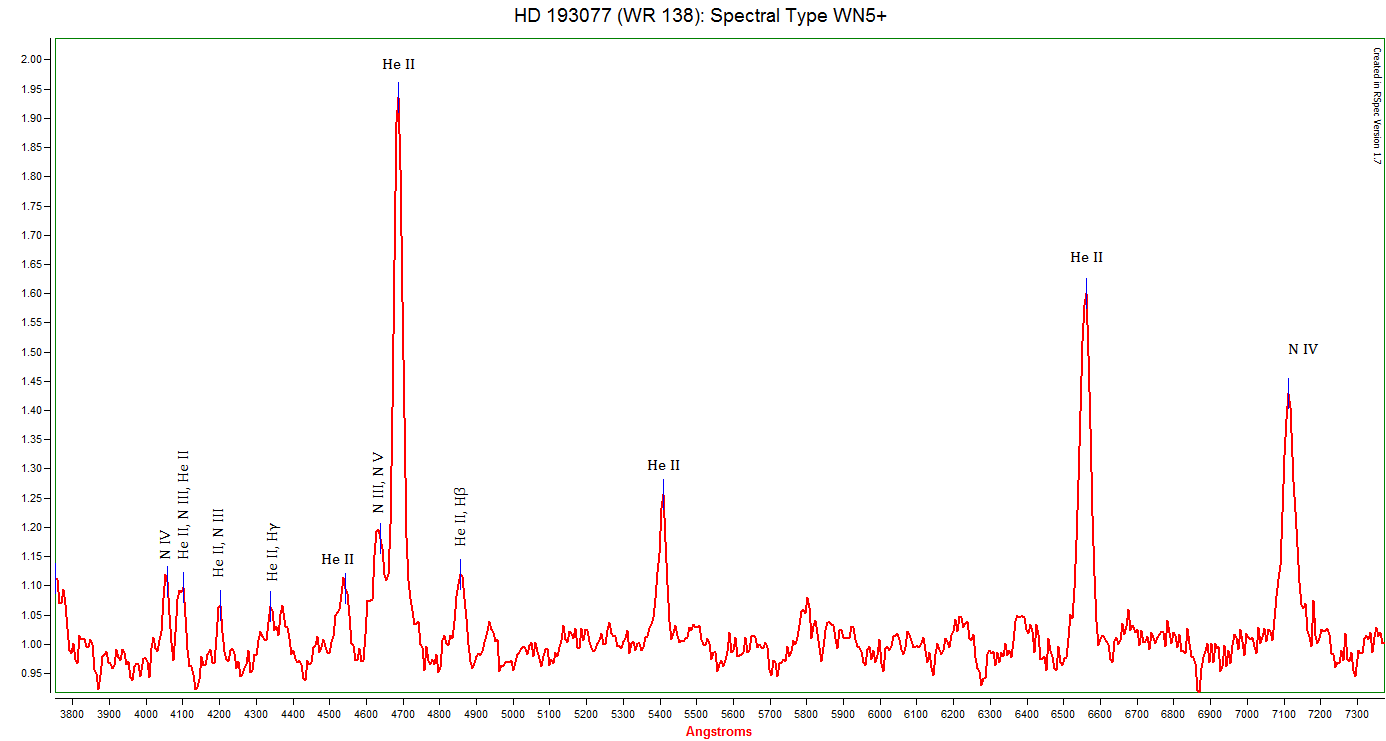
Task: Click the He II label above the 6560 peak
Action: coord(1086,257)
